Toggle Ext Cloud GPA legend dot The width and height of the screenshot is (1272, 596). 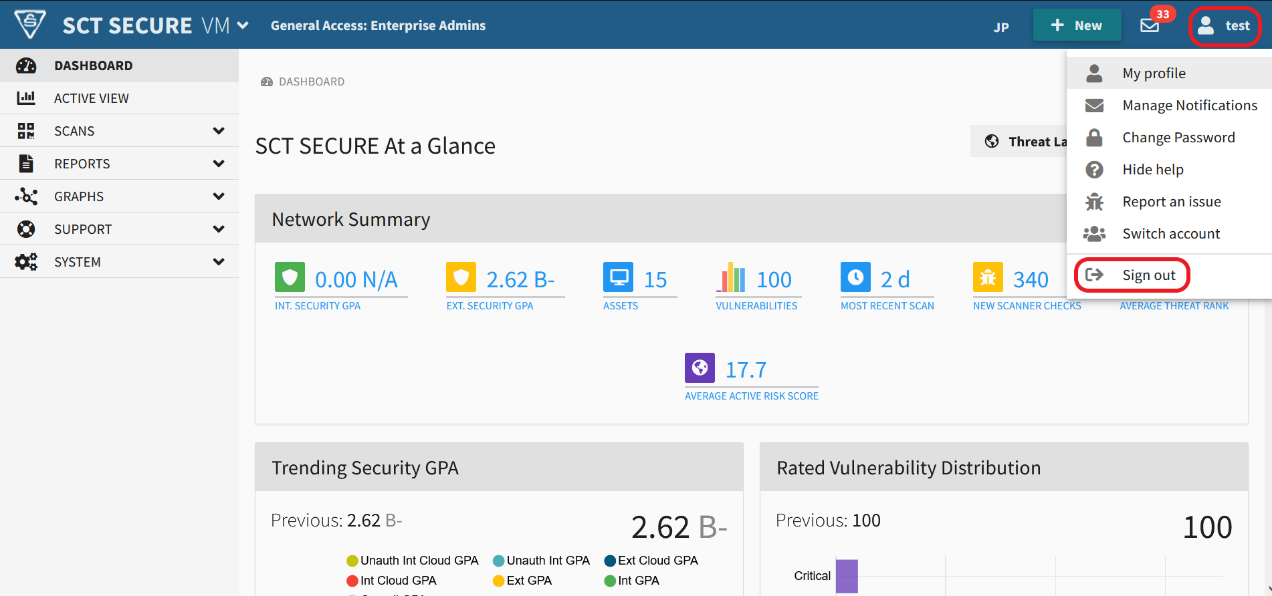[x=610, y=561]
